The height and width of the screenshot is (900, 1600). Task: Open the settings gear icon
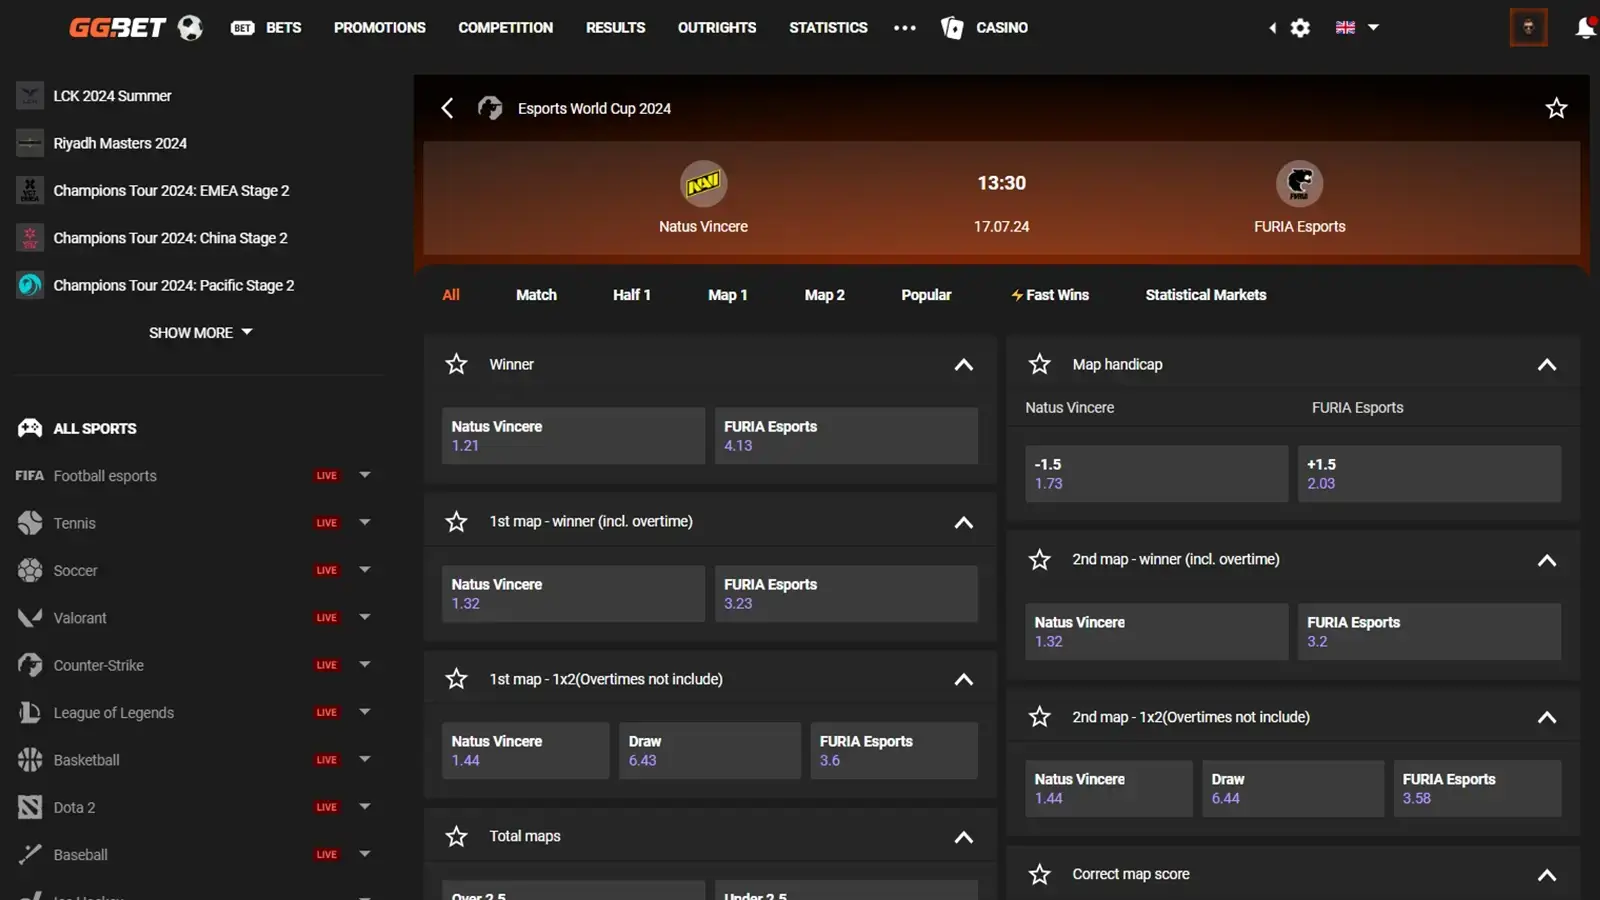1300,28
